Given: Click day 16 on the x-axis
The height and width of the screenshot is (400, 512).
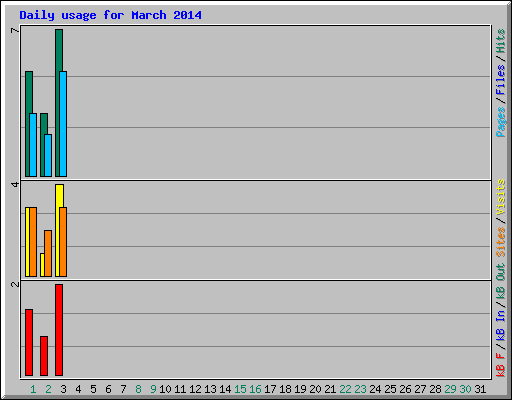Looking at the screenshot, I should click(255, 389).
